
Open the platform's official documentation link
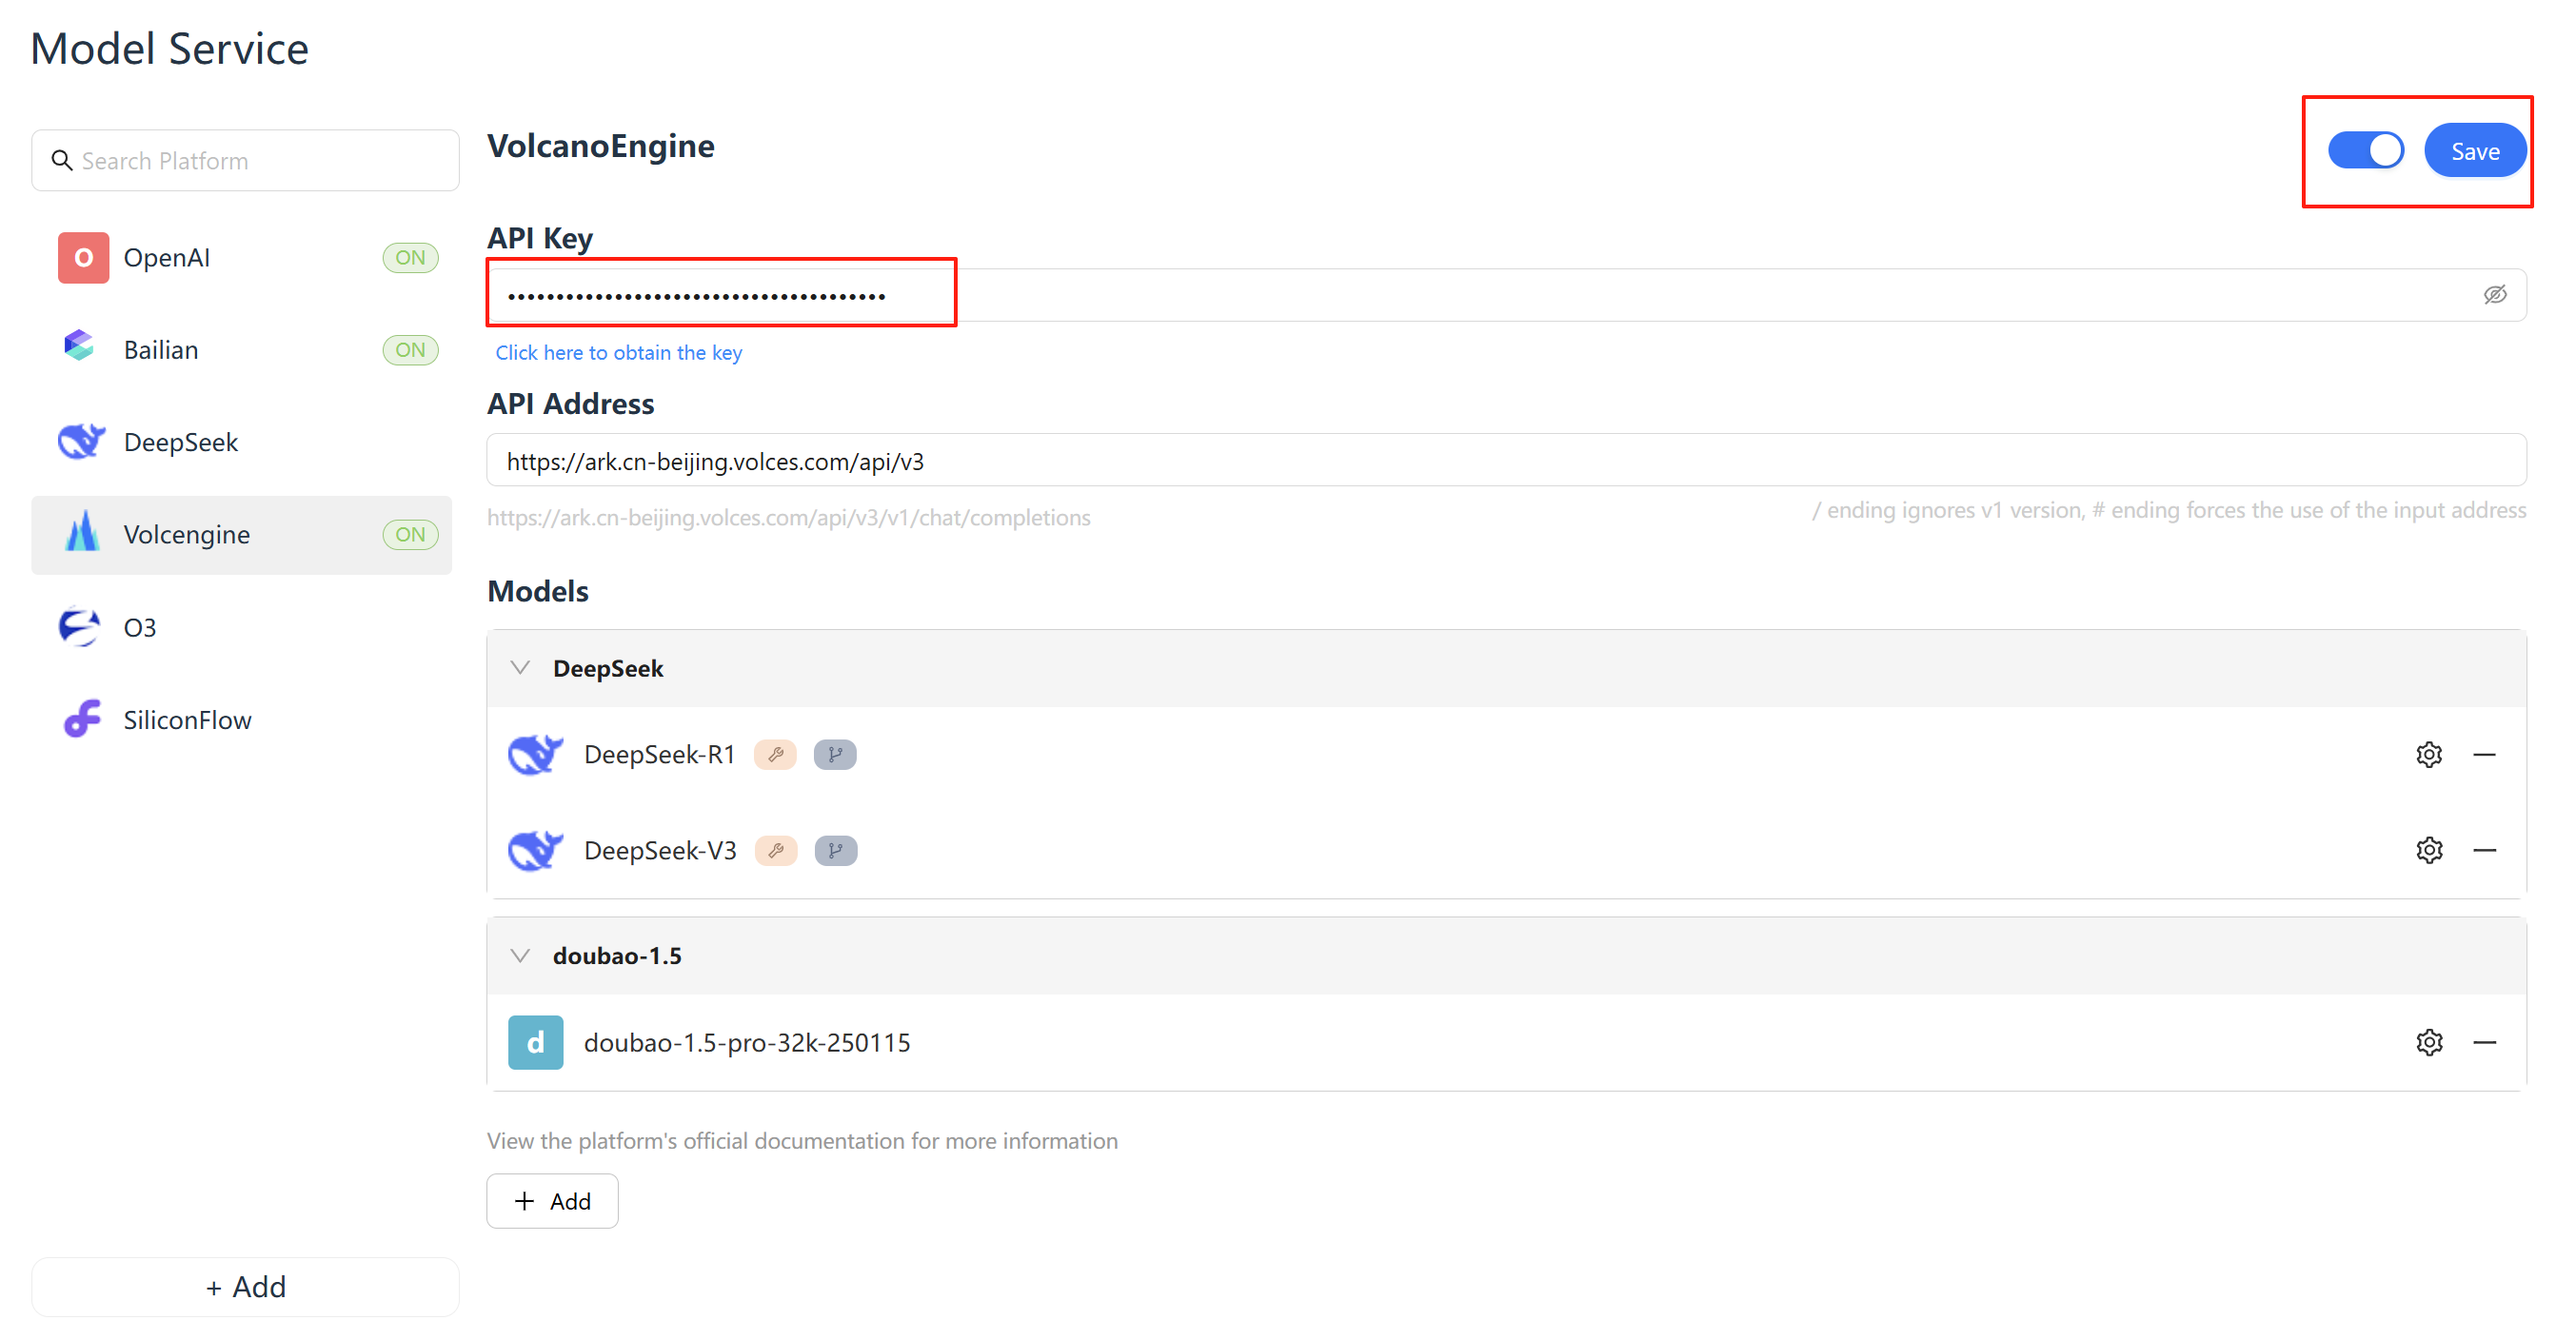802,1140
